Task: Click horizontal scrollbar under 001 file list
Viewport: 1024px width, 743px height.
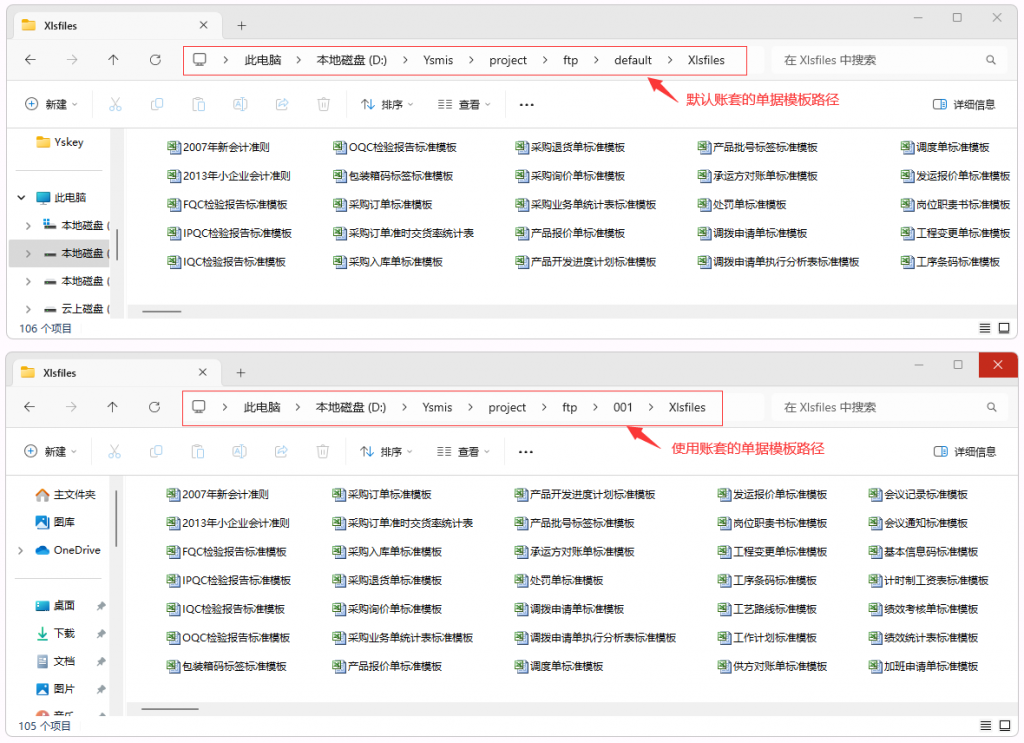Action: (170, 709)
